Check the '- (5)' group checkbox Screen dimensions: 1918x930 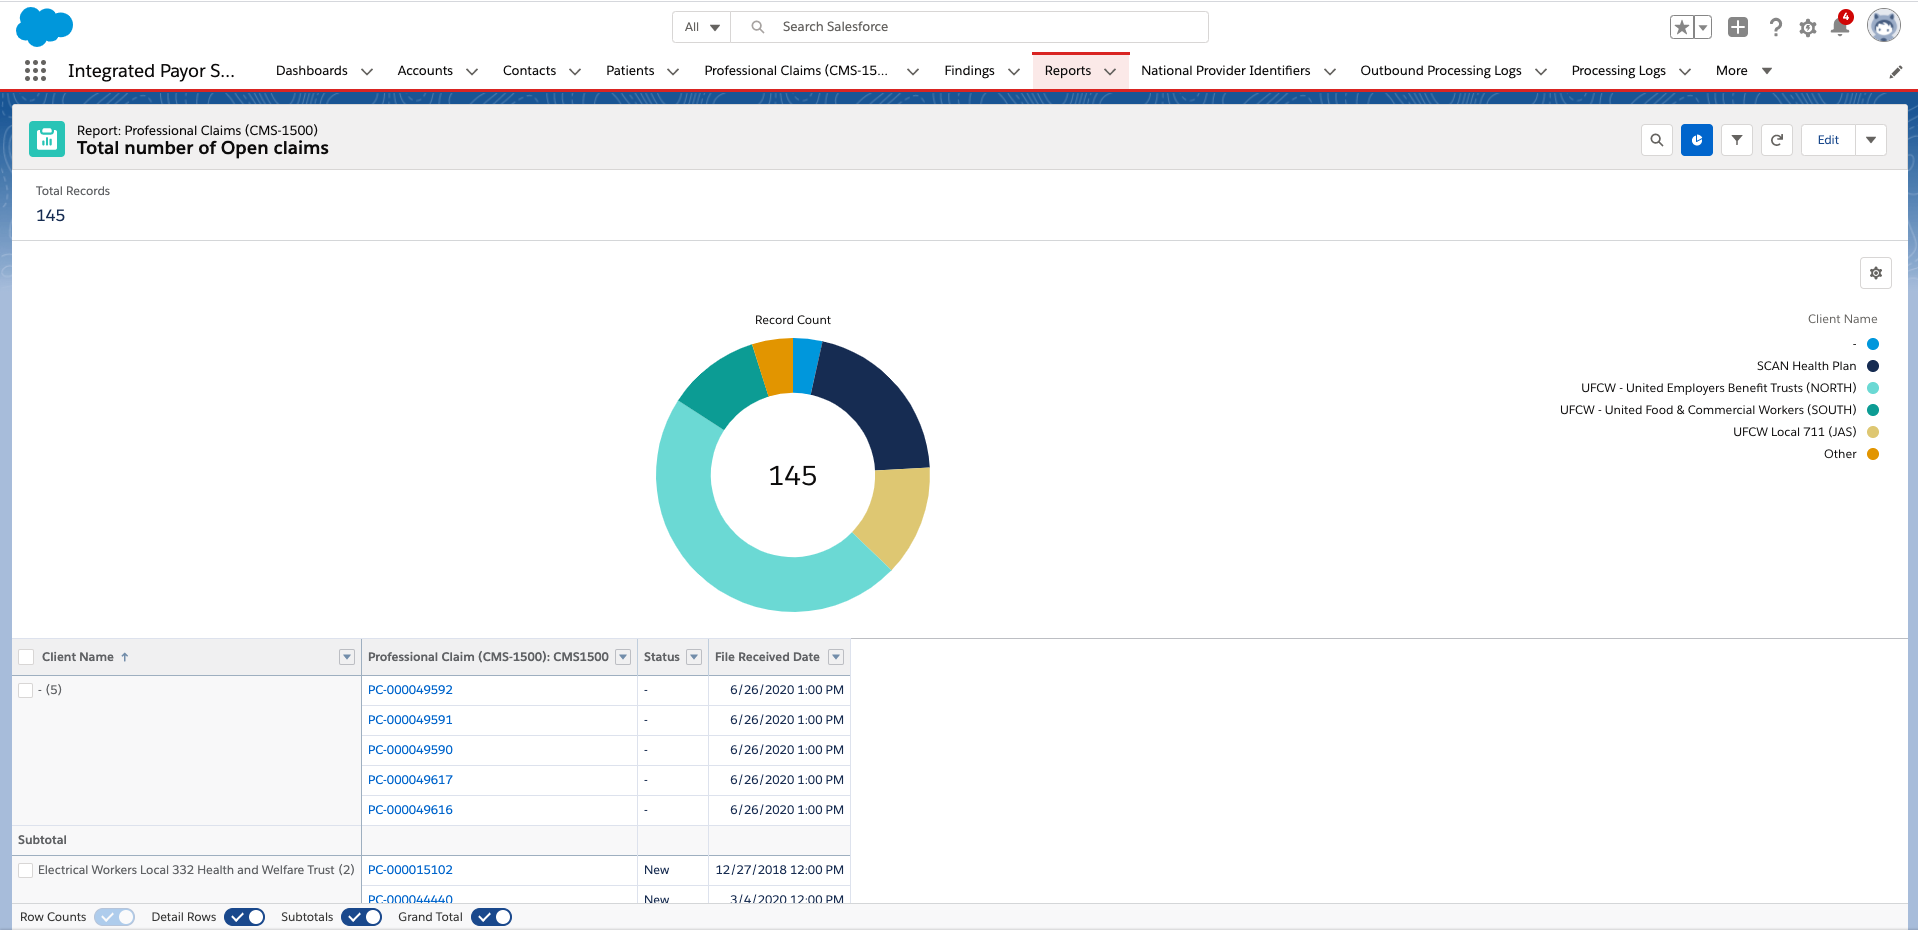[x=26, y=690]
